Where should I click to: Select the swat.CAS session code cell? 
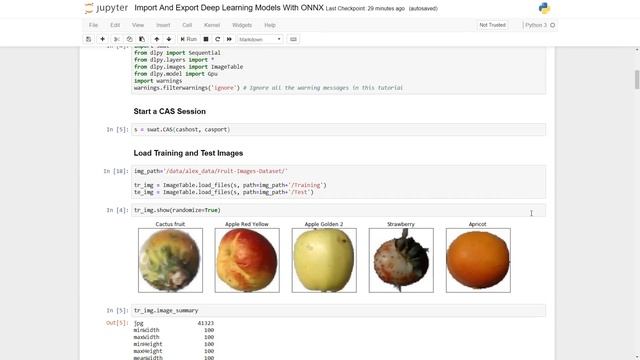pyautogui.click(x=338, y=129)
